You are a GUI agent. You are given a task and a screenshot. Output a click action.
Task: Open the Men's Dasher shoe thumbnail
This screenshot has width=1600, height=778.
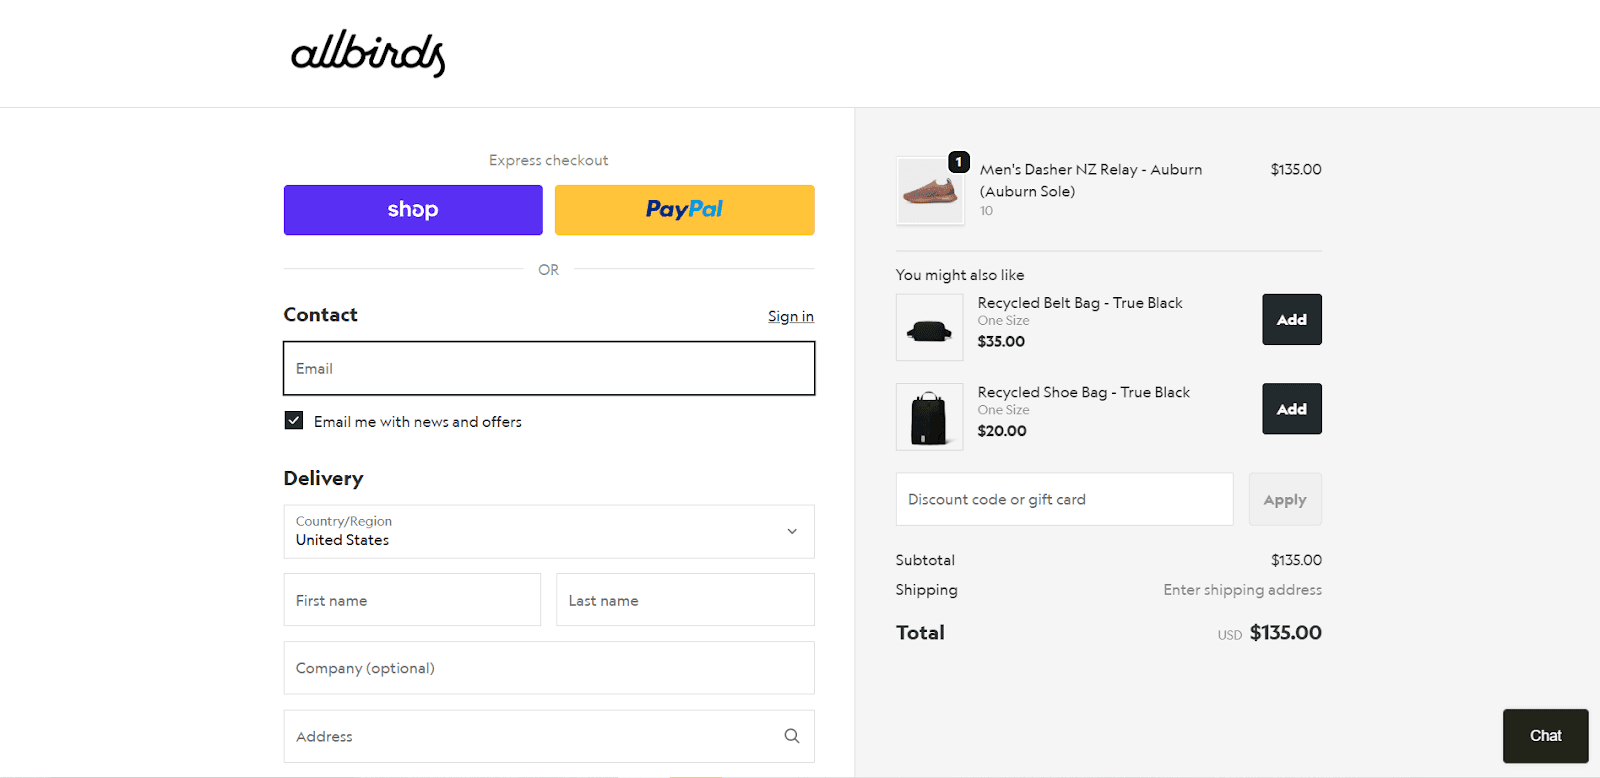(x=930, y=190)
